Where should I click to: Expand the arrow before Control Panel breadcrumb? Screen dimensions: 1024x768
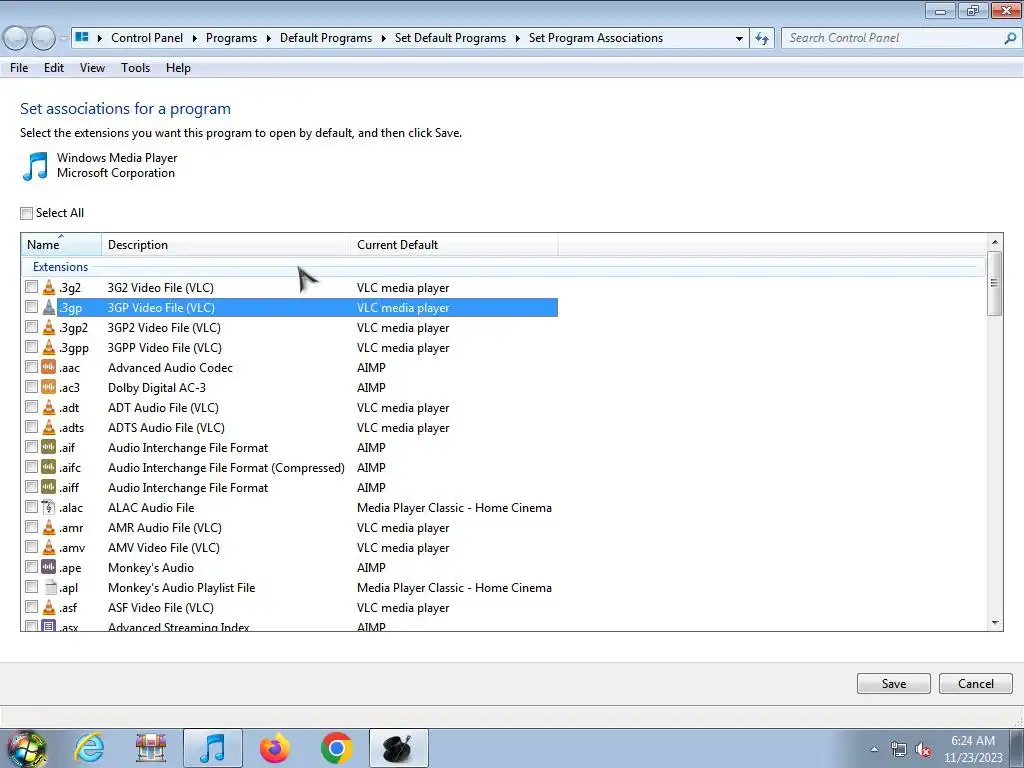click(x=100, y=38)
